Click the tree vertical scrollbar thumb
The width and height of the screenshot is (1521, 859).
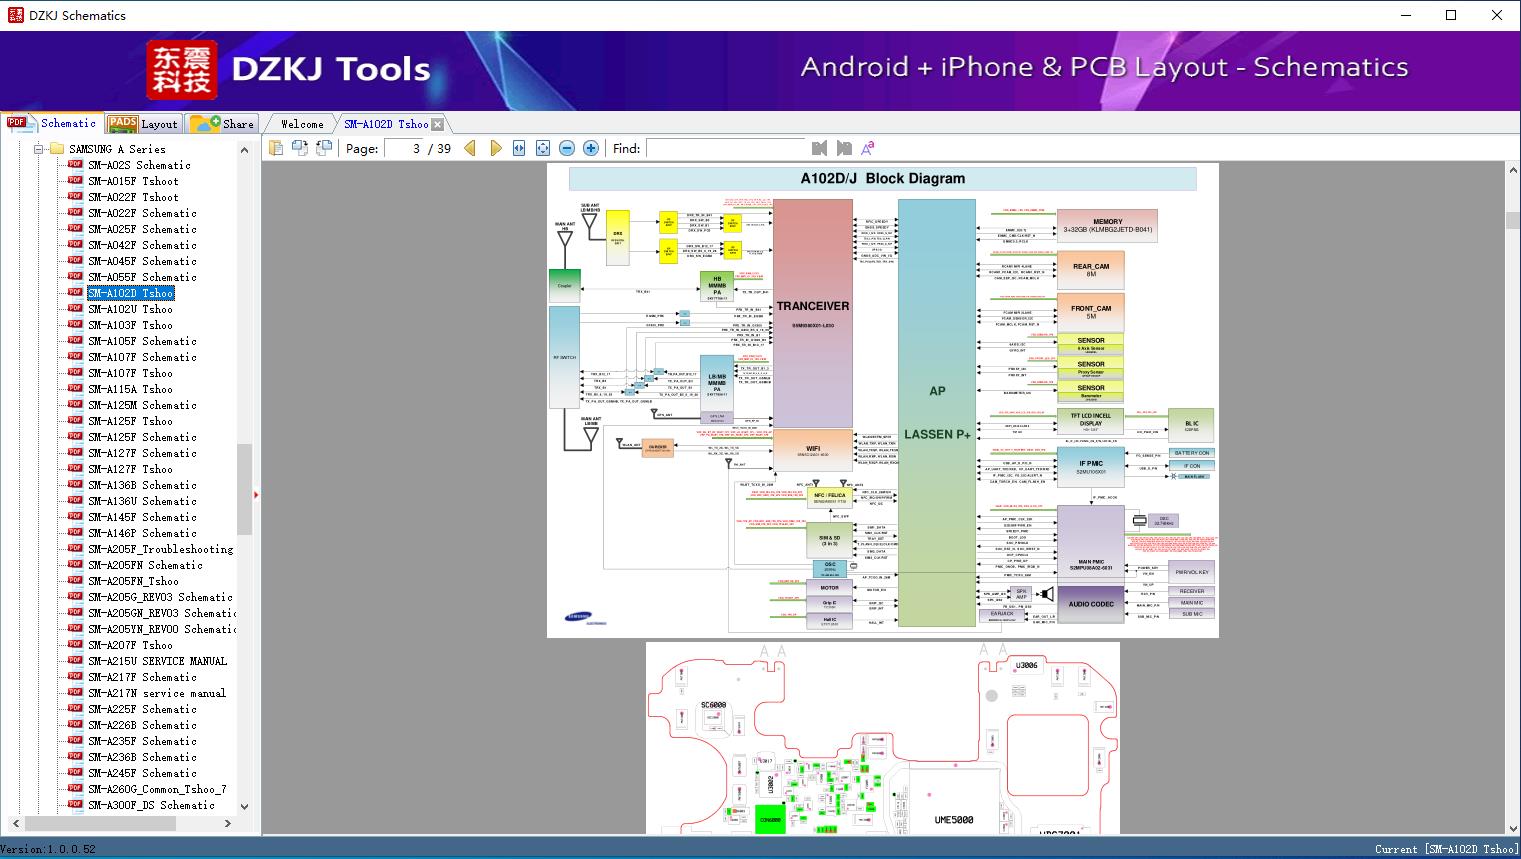coord(244,490)
